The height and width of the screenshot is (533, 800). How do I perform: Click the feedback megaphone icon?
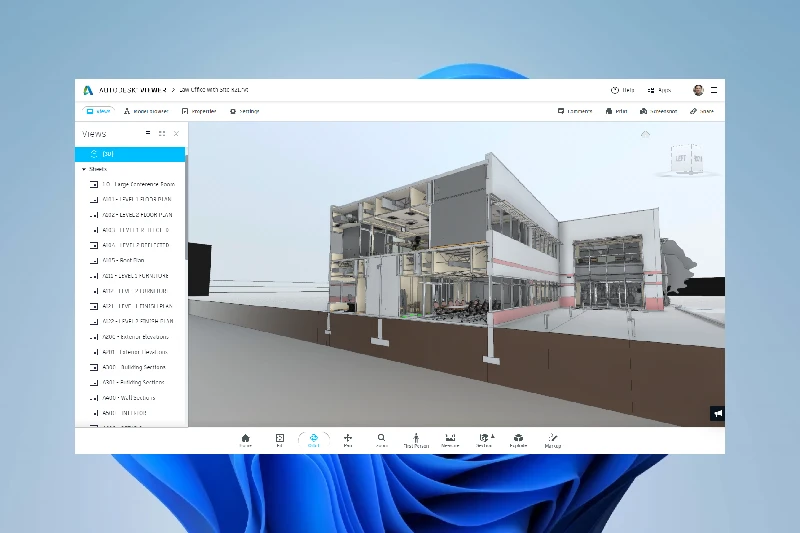(718, 414)
